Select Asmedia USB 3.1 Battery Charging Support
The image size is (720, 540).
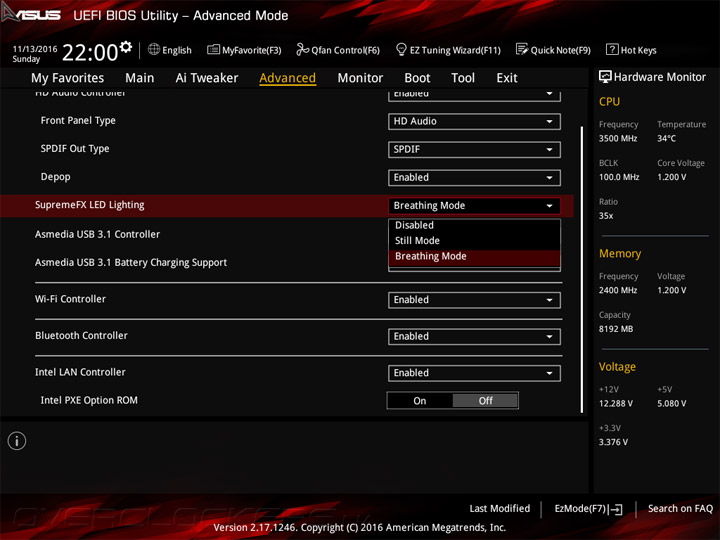pos(131,262)
